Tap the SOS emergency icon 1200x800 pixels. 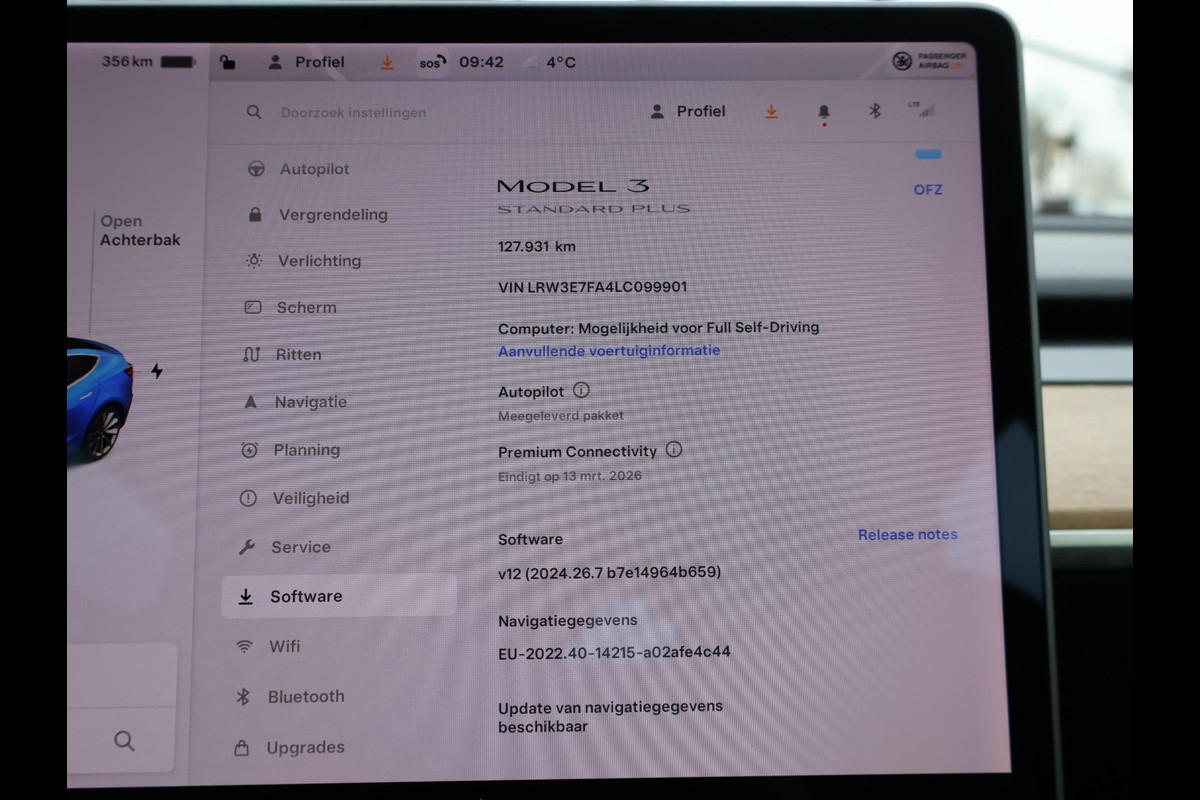430,63
